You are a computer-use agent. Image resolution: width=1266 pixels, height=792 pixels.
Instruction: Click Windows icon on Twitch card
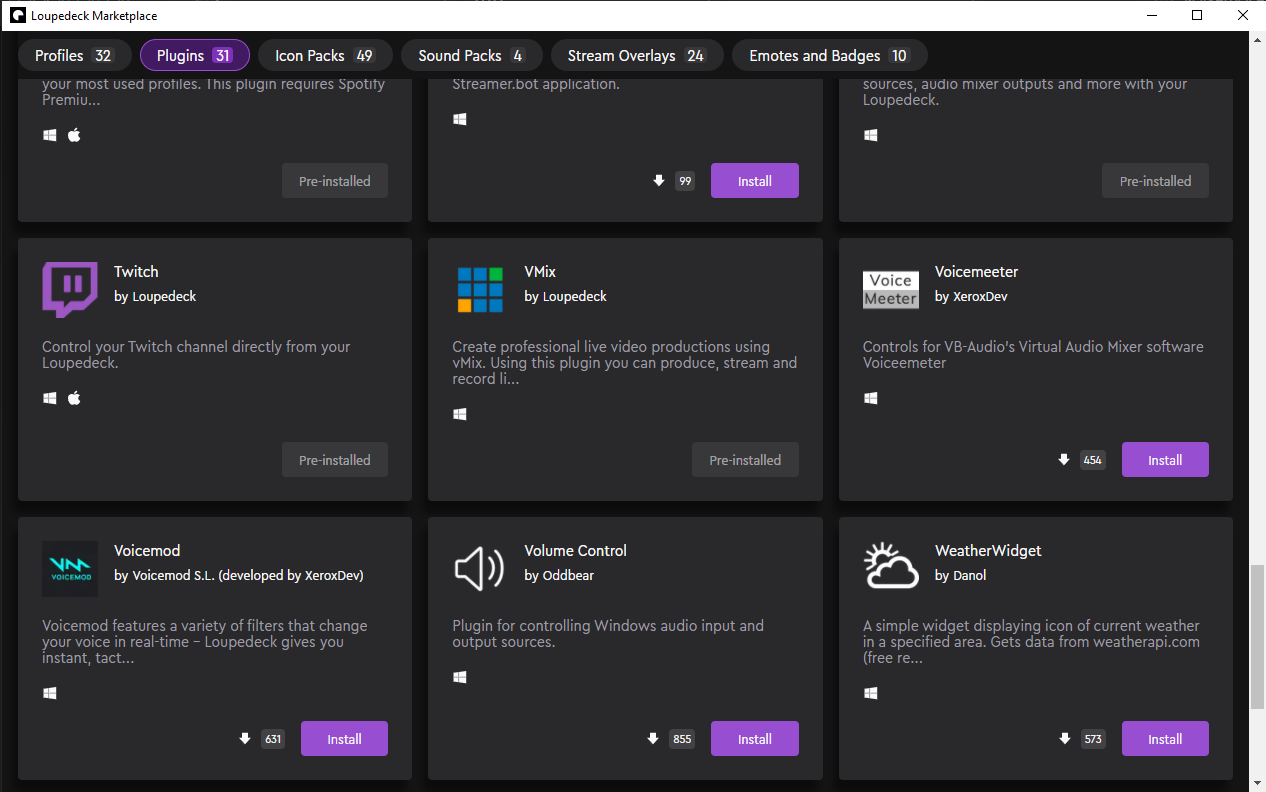(50, 398)
